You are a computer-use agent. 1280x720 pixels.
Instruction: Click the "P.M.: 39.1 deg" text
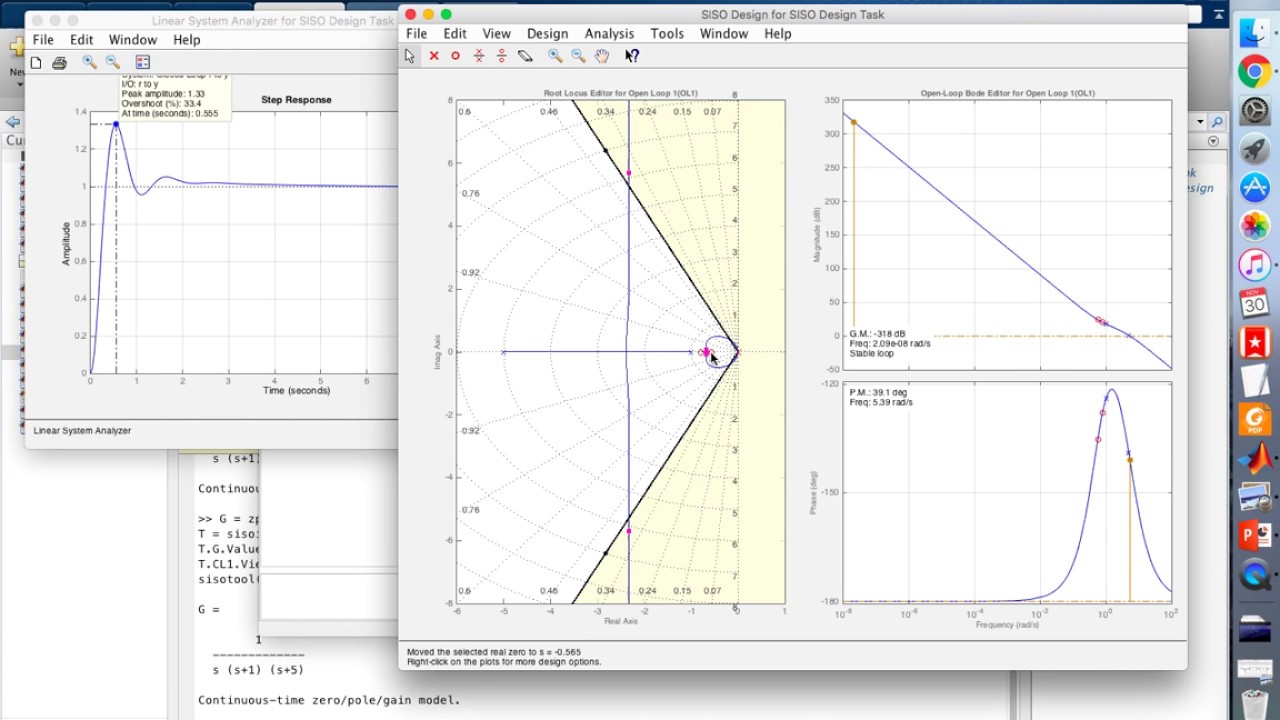880,393
